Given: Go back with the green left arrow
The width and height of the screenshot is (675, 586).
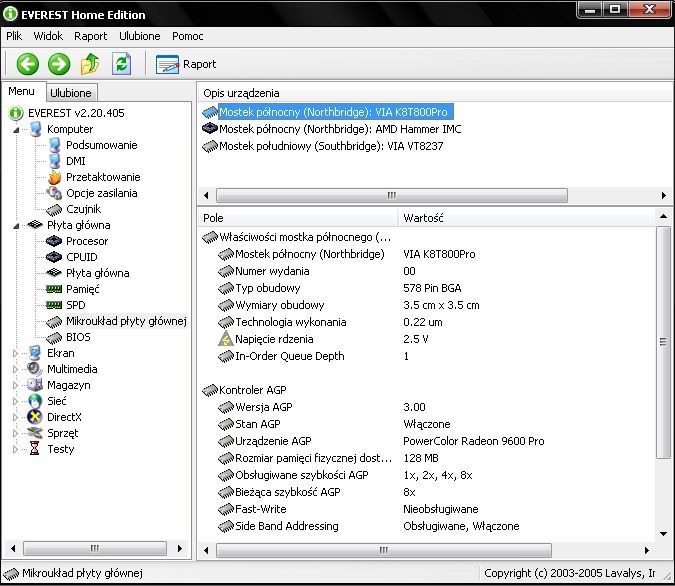Looking at the screenshot, I should [28, 64].
